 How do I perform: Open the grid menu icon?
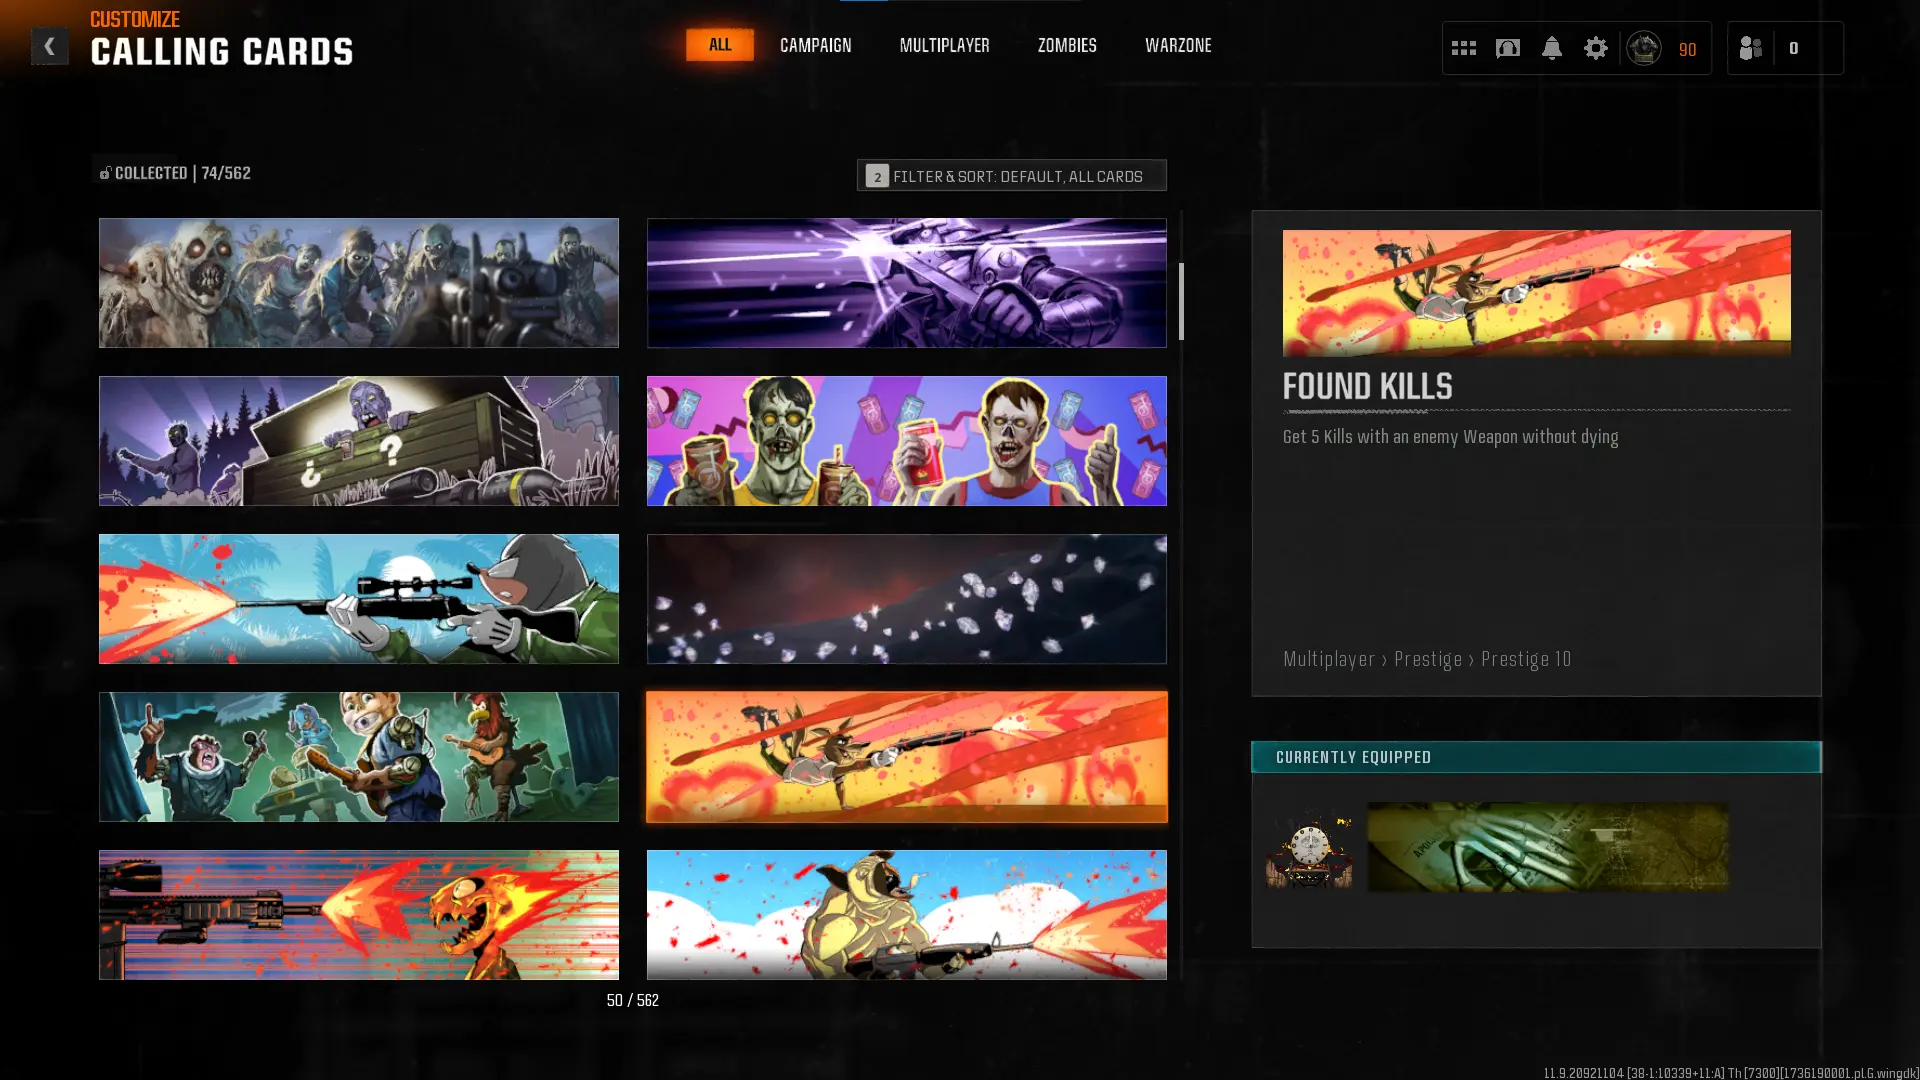tap(1463, 48)
